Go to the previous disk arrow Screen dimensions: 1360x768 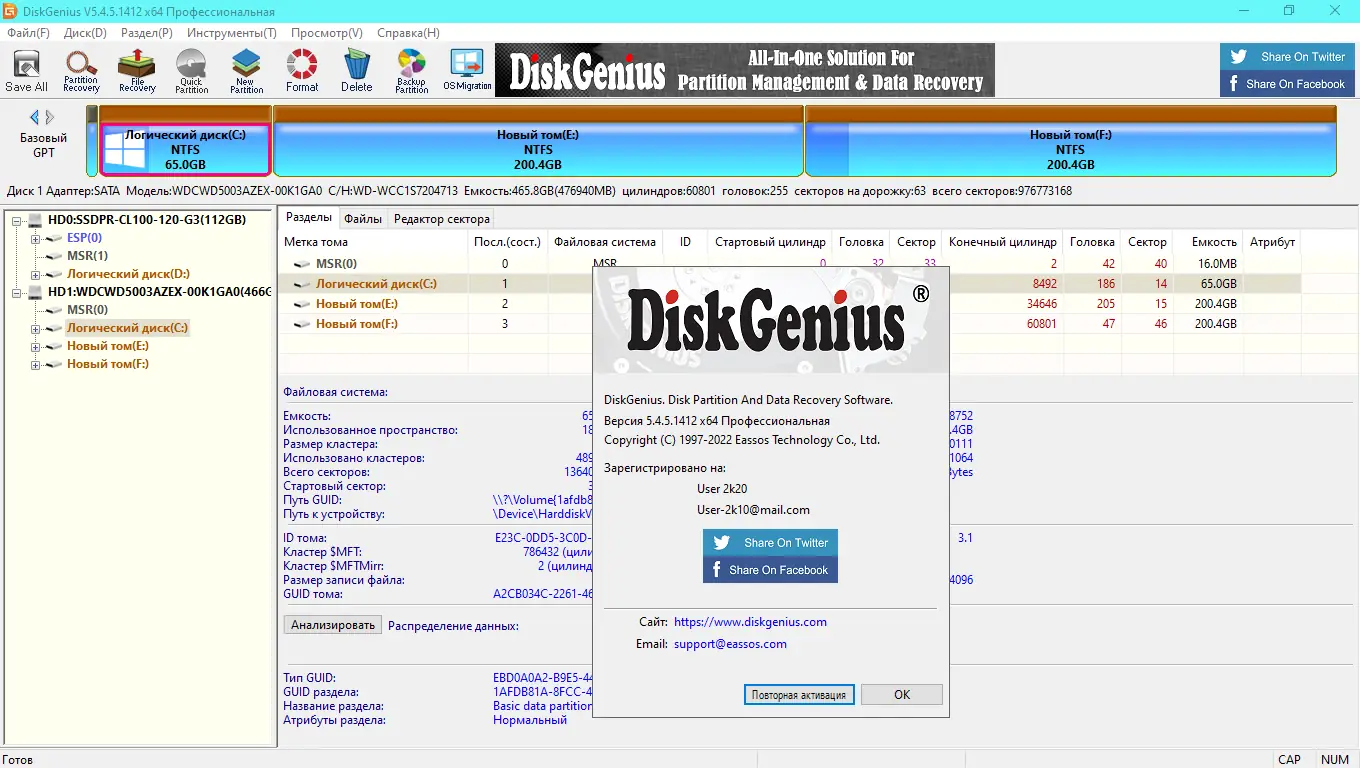pos(35,117)
